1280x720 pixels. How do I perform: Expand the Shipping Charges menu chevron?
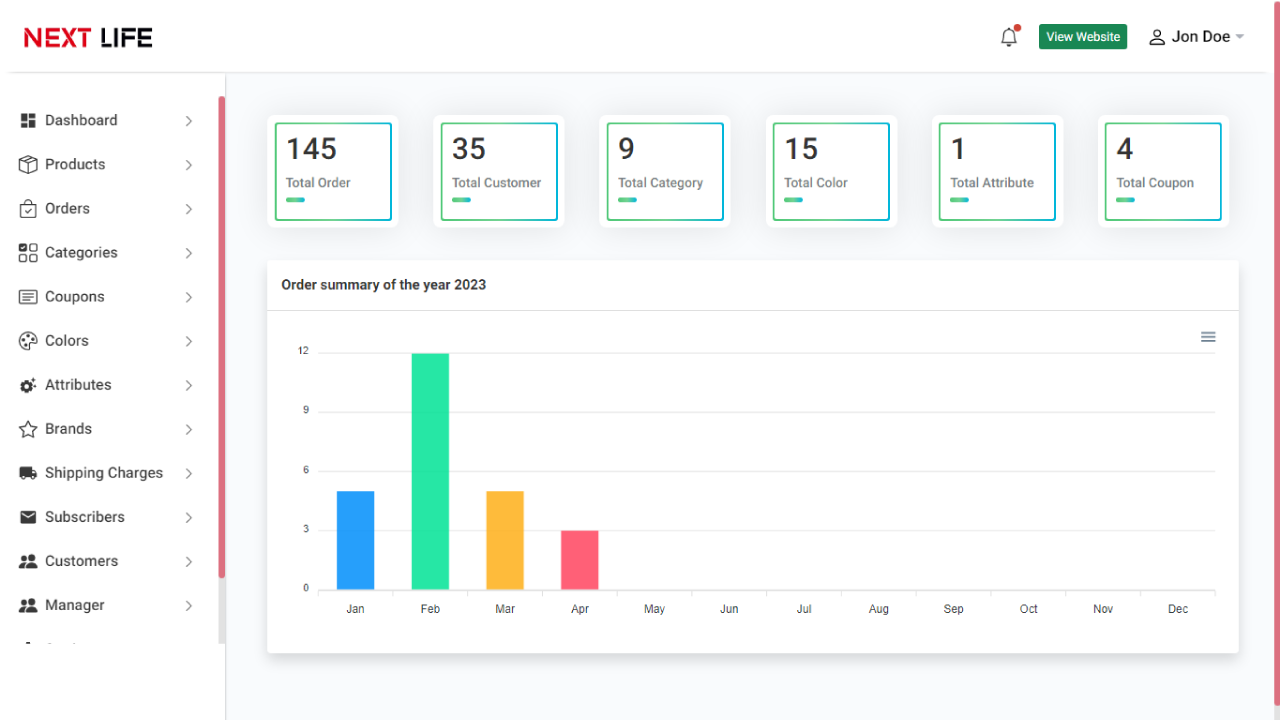point(188,473)
